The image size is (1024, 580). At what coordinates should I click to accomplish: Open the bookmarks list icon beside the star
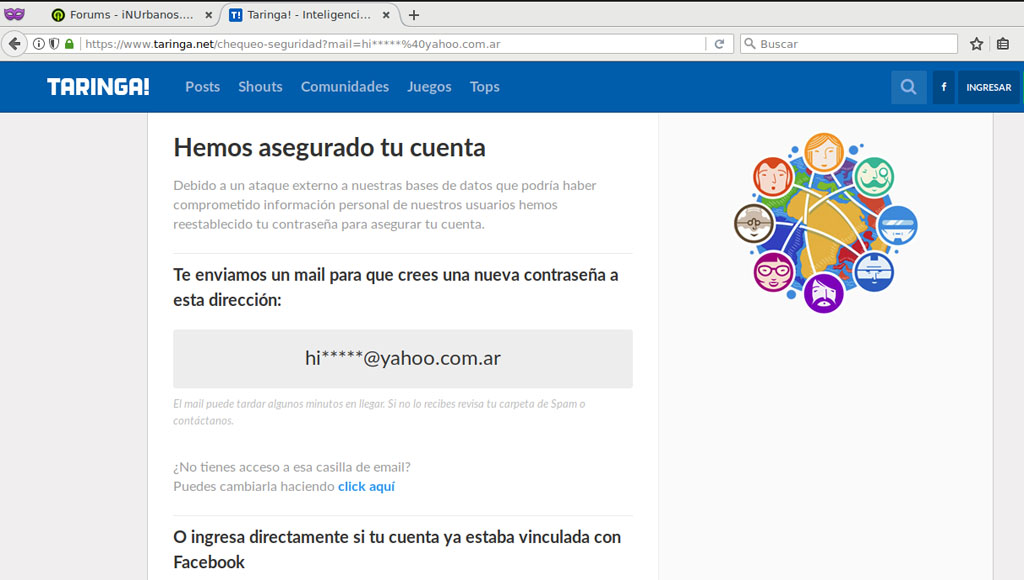click(1002, 43)
